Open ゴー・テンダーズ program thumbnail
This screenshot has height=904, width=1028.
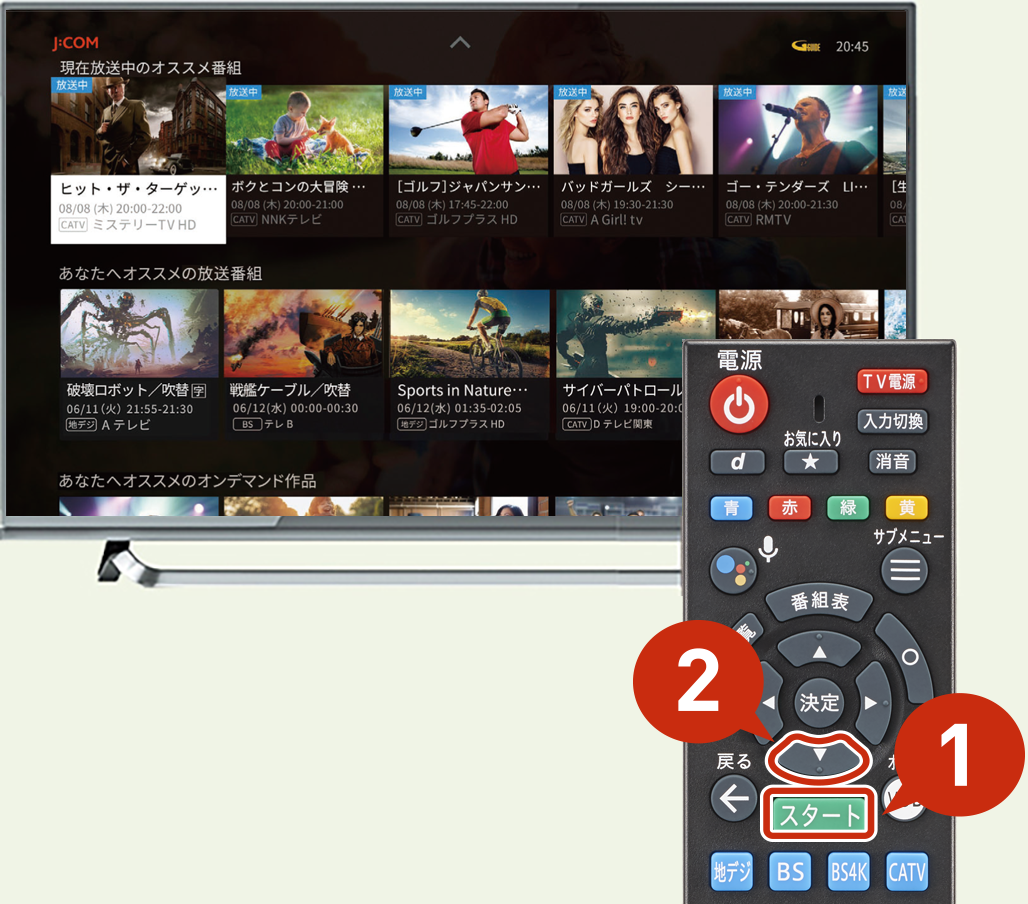click(x=798, y=130)
